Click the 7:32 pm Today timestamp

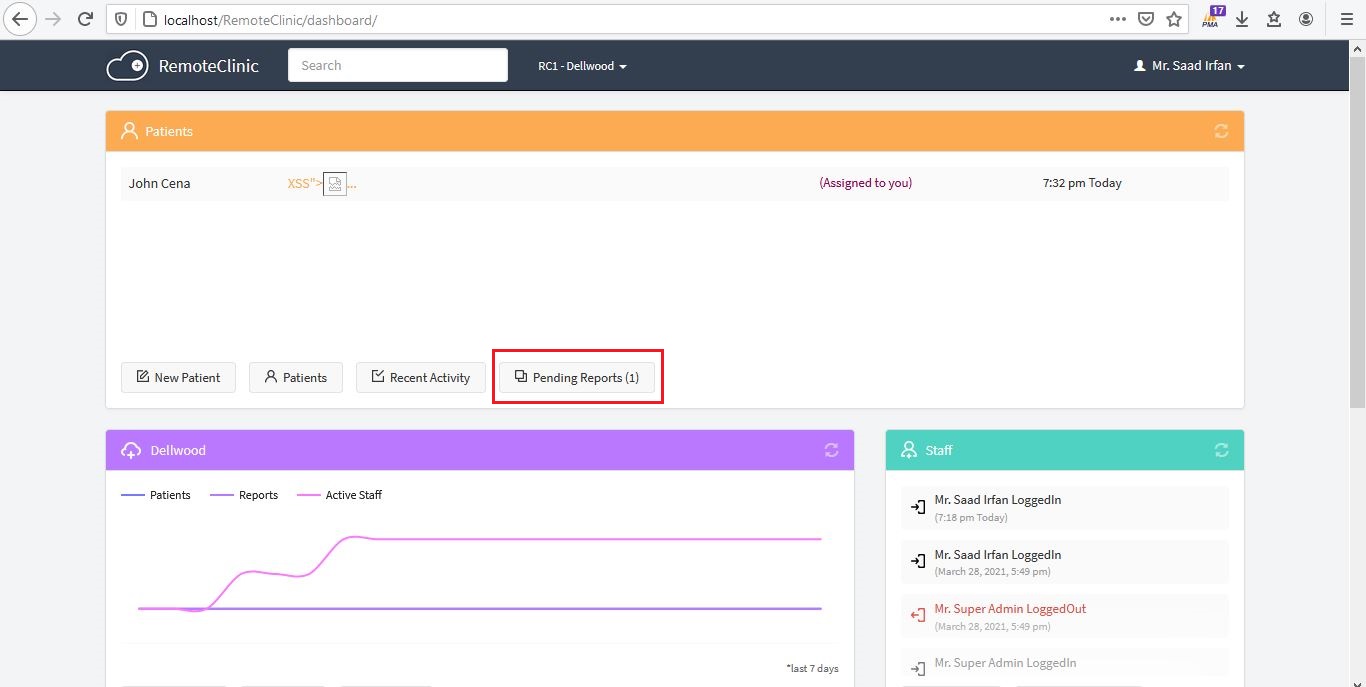coord(1082,183)
